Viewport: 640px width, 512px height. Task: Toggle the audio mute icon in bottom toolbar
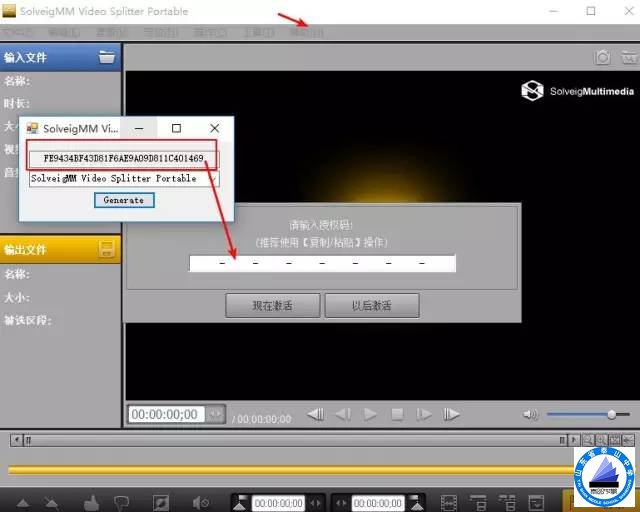[x=199, y=502]
